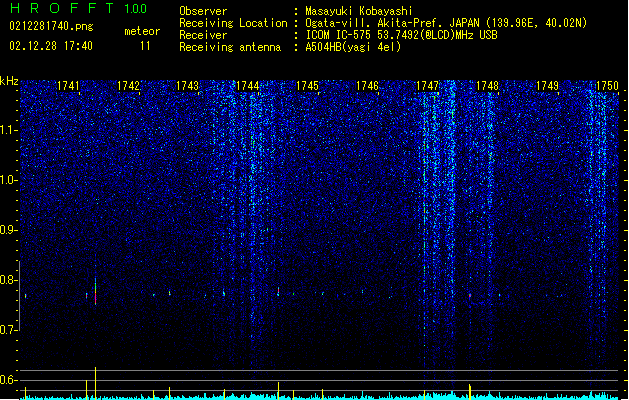
Task: Click the 1746 time marker
Action: coord(367,86)
